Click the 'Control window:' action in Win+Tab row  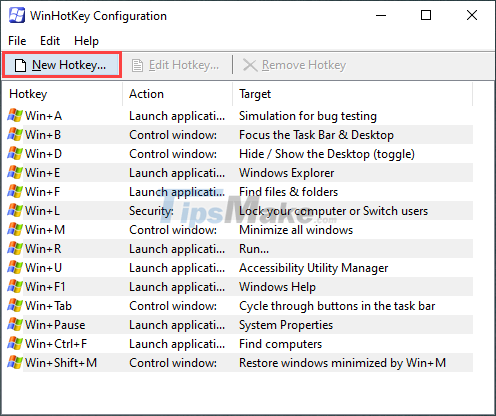(173, 306)
